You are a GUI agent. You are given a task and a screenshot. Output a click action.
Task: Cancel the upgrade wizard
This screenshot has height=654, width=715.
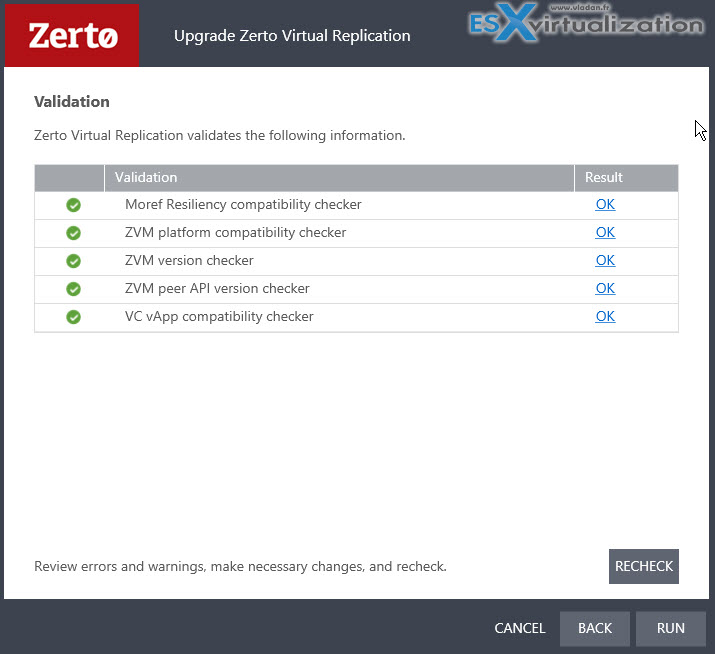(520, 628)
